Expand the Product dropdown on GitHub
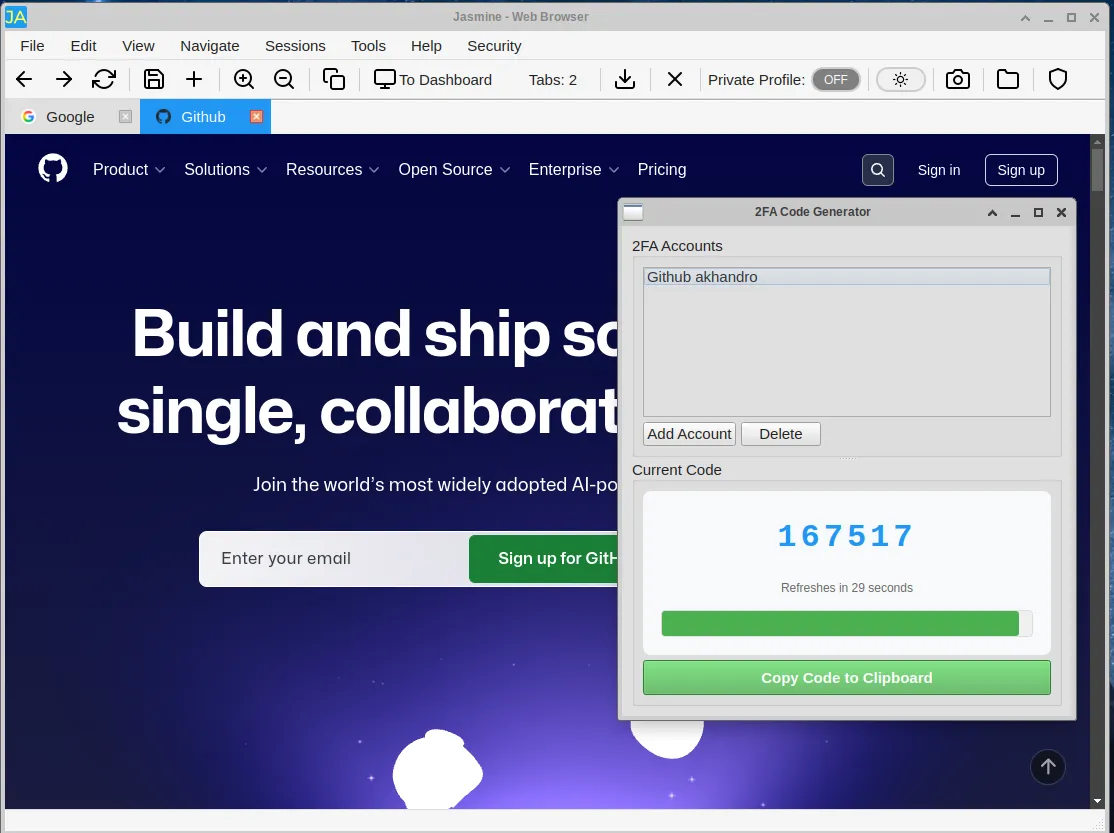 pos(128,170)
